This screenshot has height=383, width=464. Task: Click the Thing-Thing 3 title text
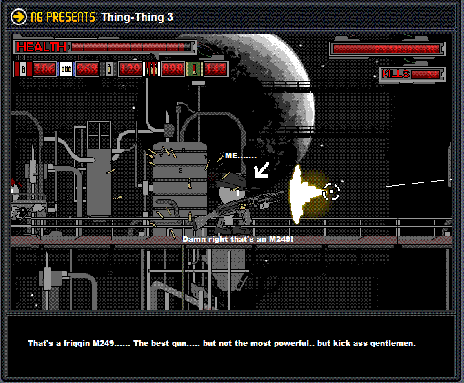pyautogui.click(x=137, y=17)
